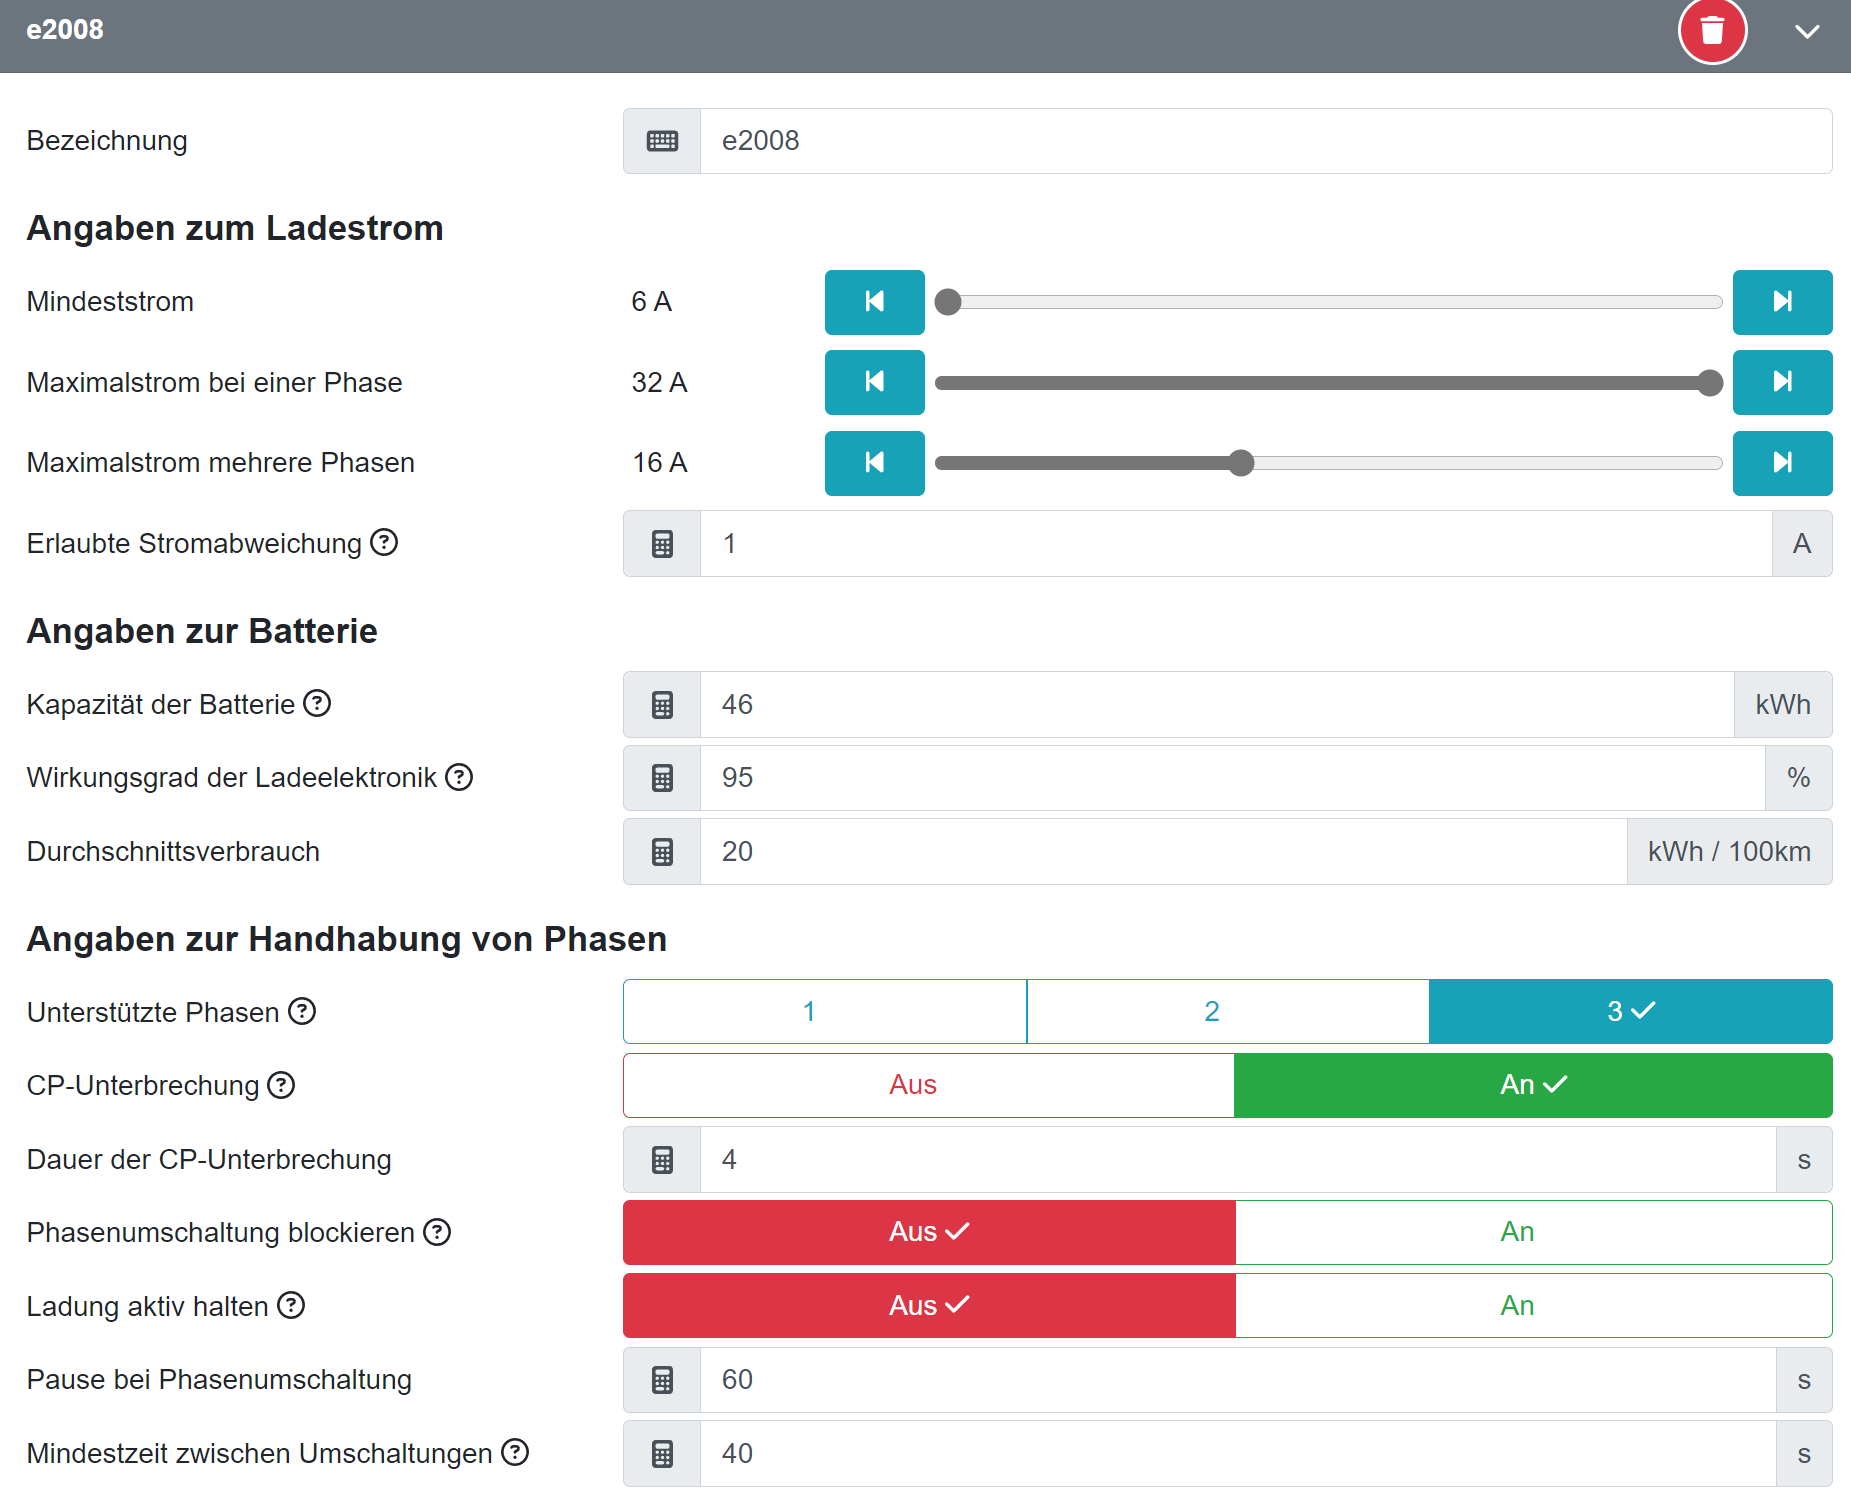The width and height of the screenshot is (1851, 1506).
Task: Click help icon for Phasenumschaltung blockieren
Action: pyautogui.click(x=437, y=1232)
